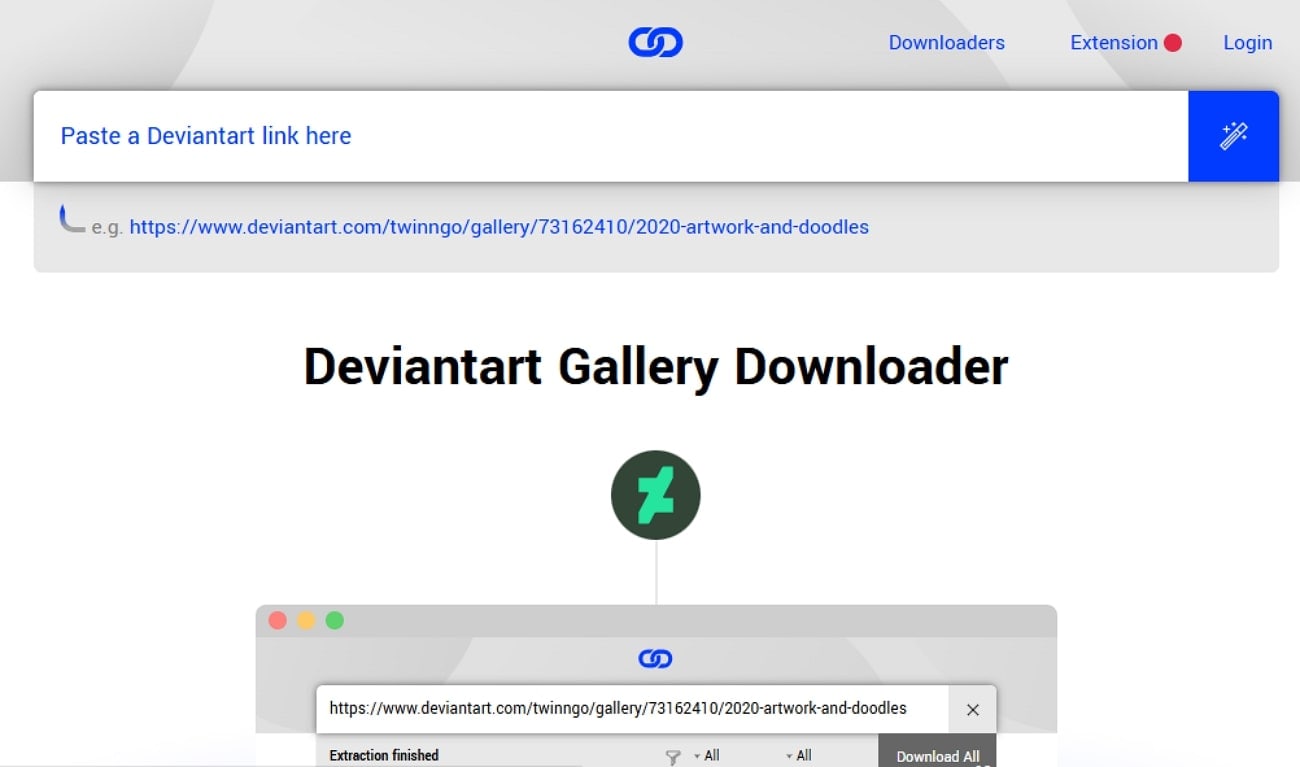Click the Extraction finished status text
1300x767 pixels.
383,755
